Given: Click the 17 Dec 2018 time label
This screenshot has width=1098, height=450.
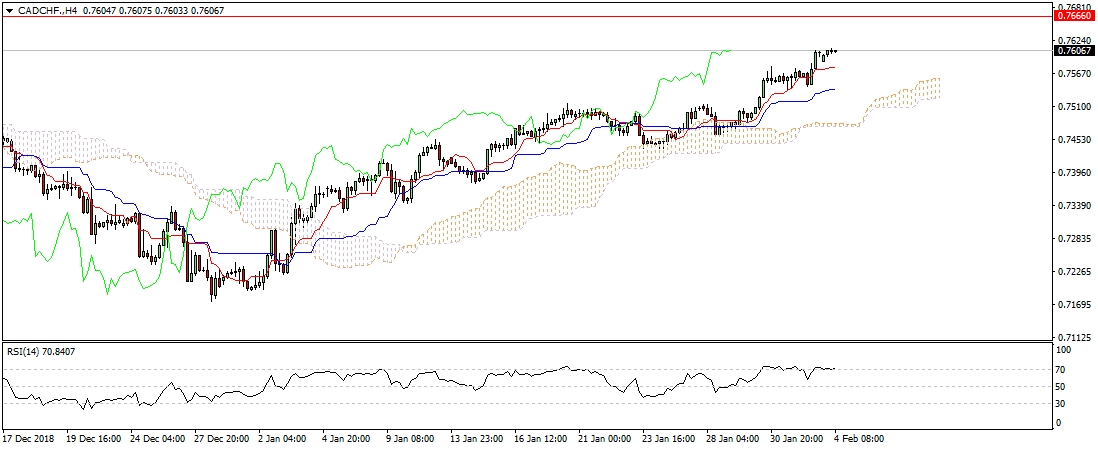Looking at the screenshot, I should pos(27,439).
